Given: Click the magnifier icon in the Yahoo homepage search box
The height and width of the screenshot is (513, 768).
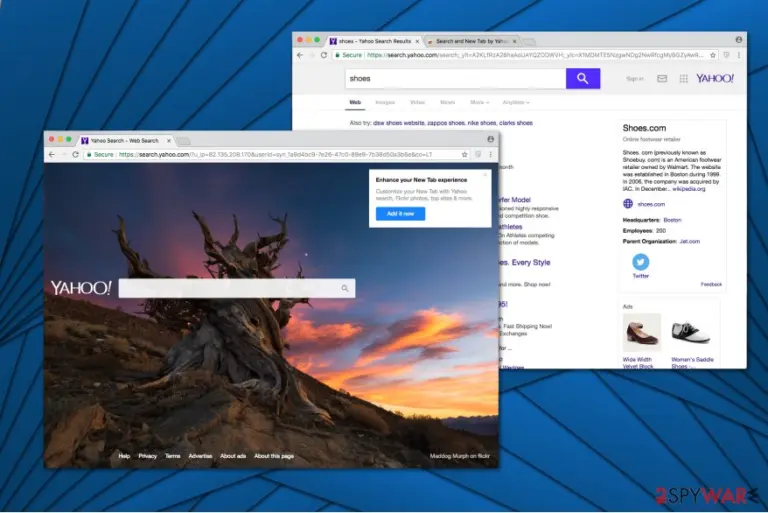Looking at the screenshot, I should tap(345, 288).
